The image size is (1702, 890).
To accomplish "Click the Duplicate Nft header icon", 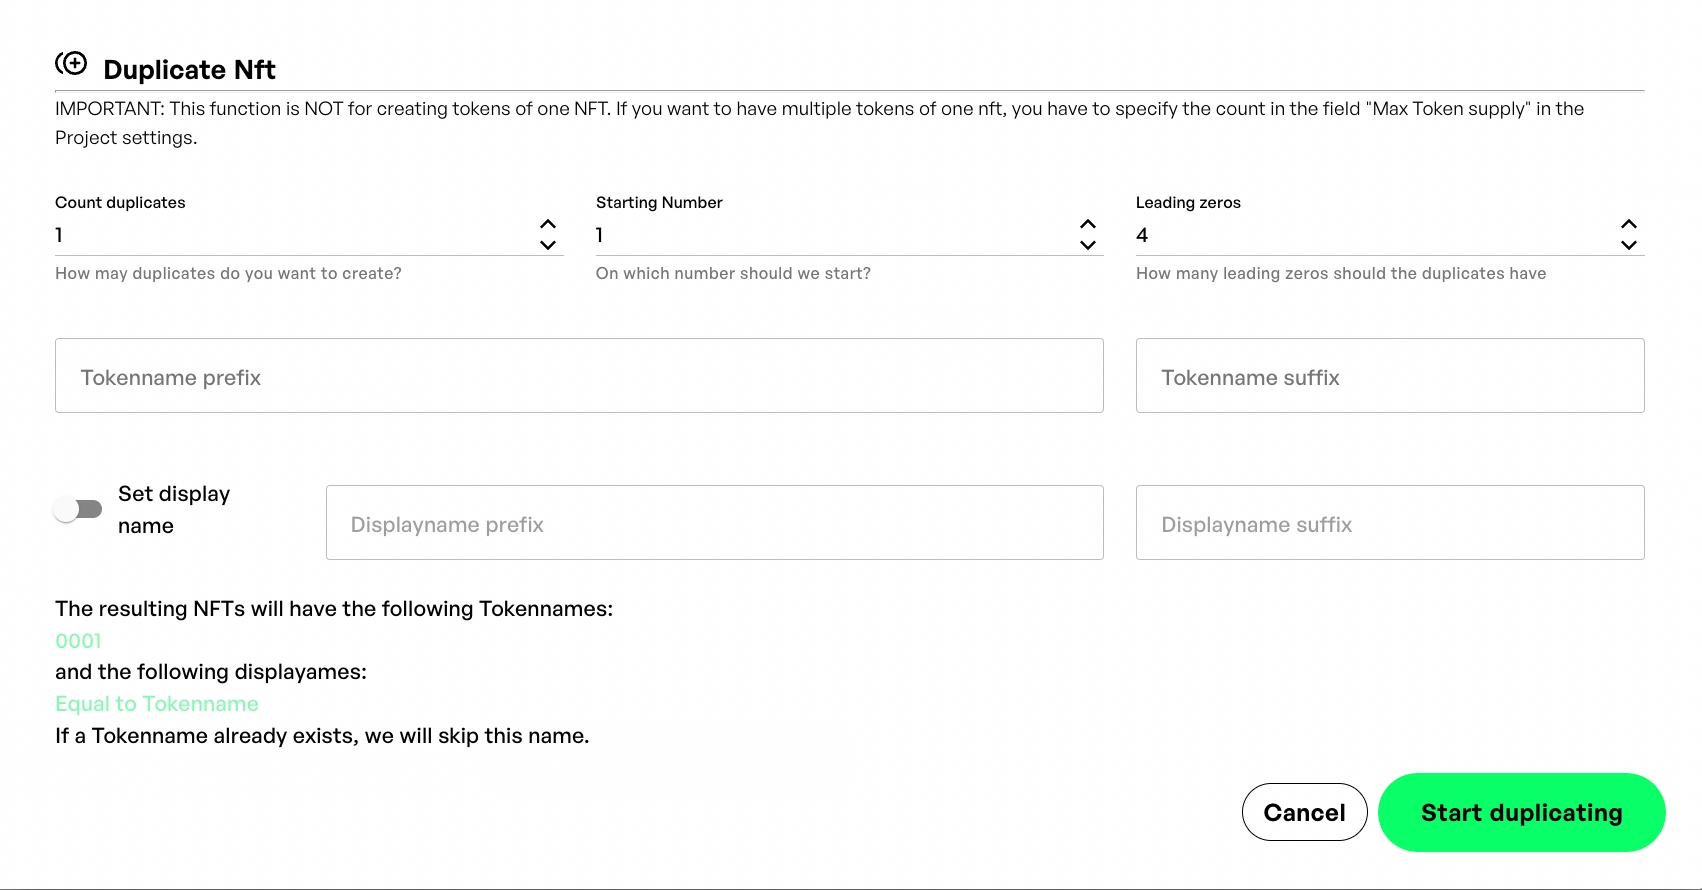I will tap(71, 64).
